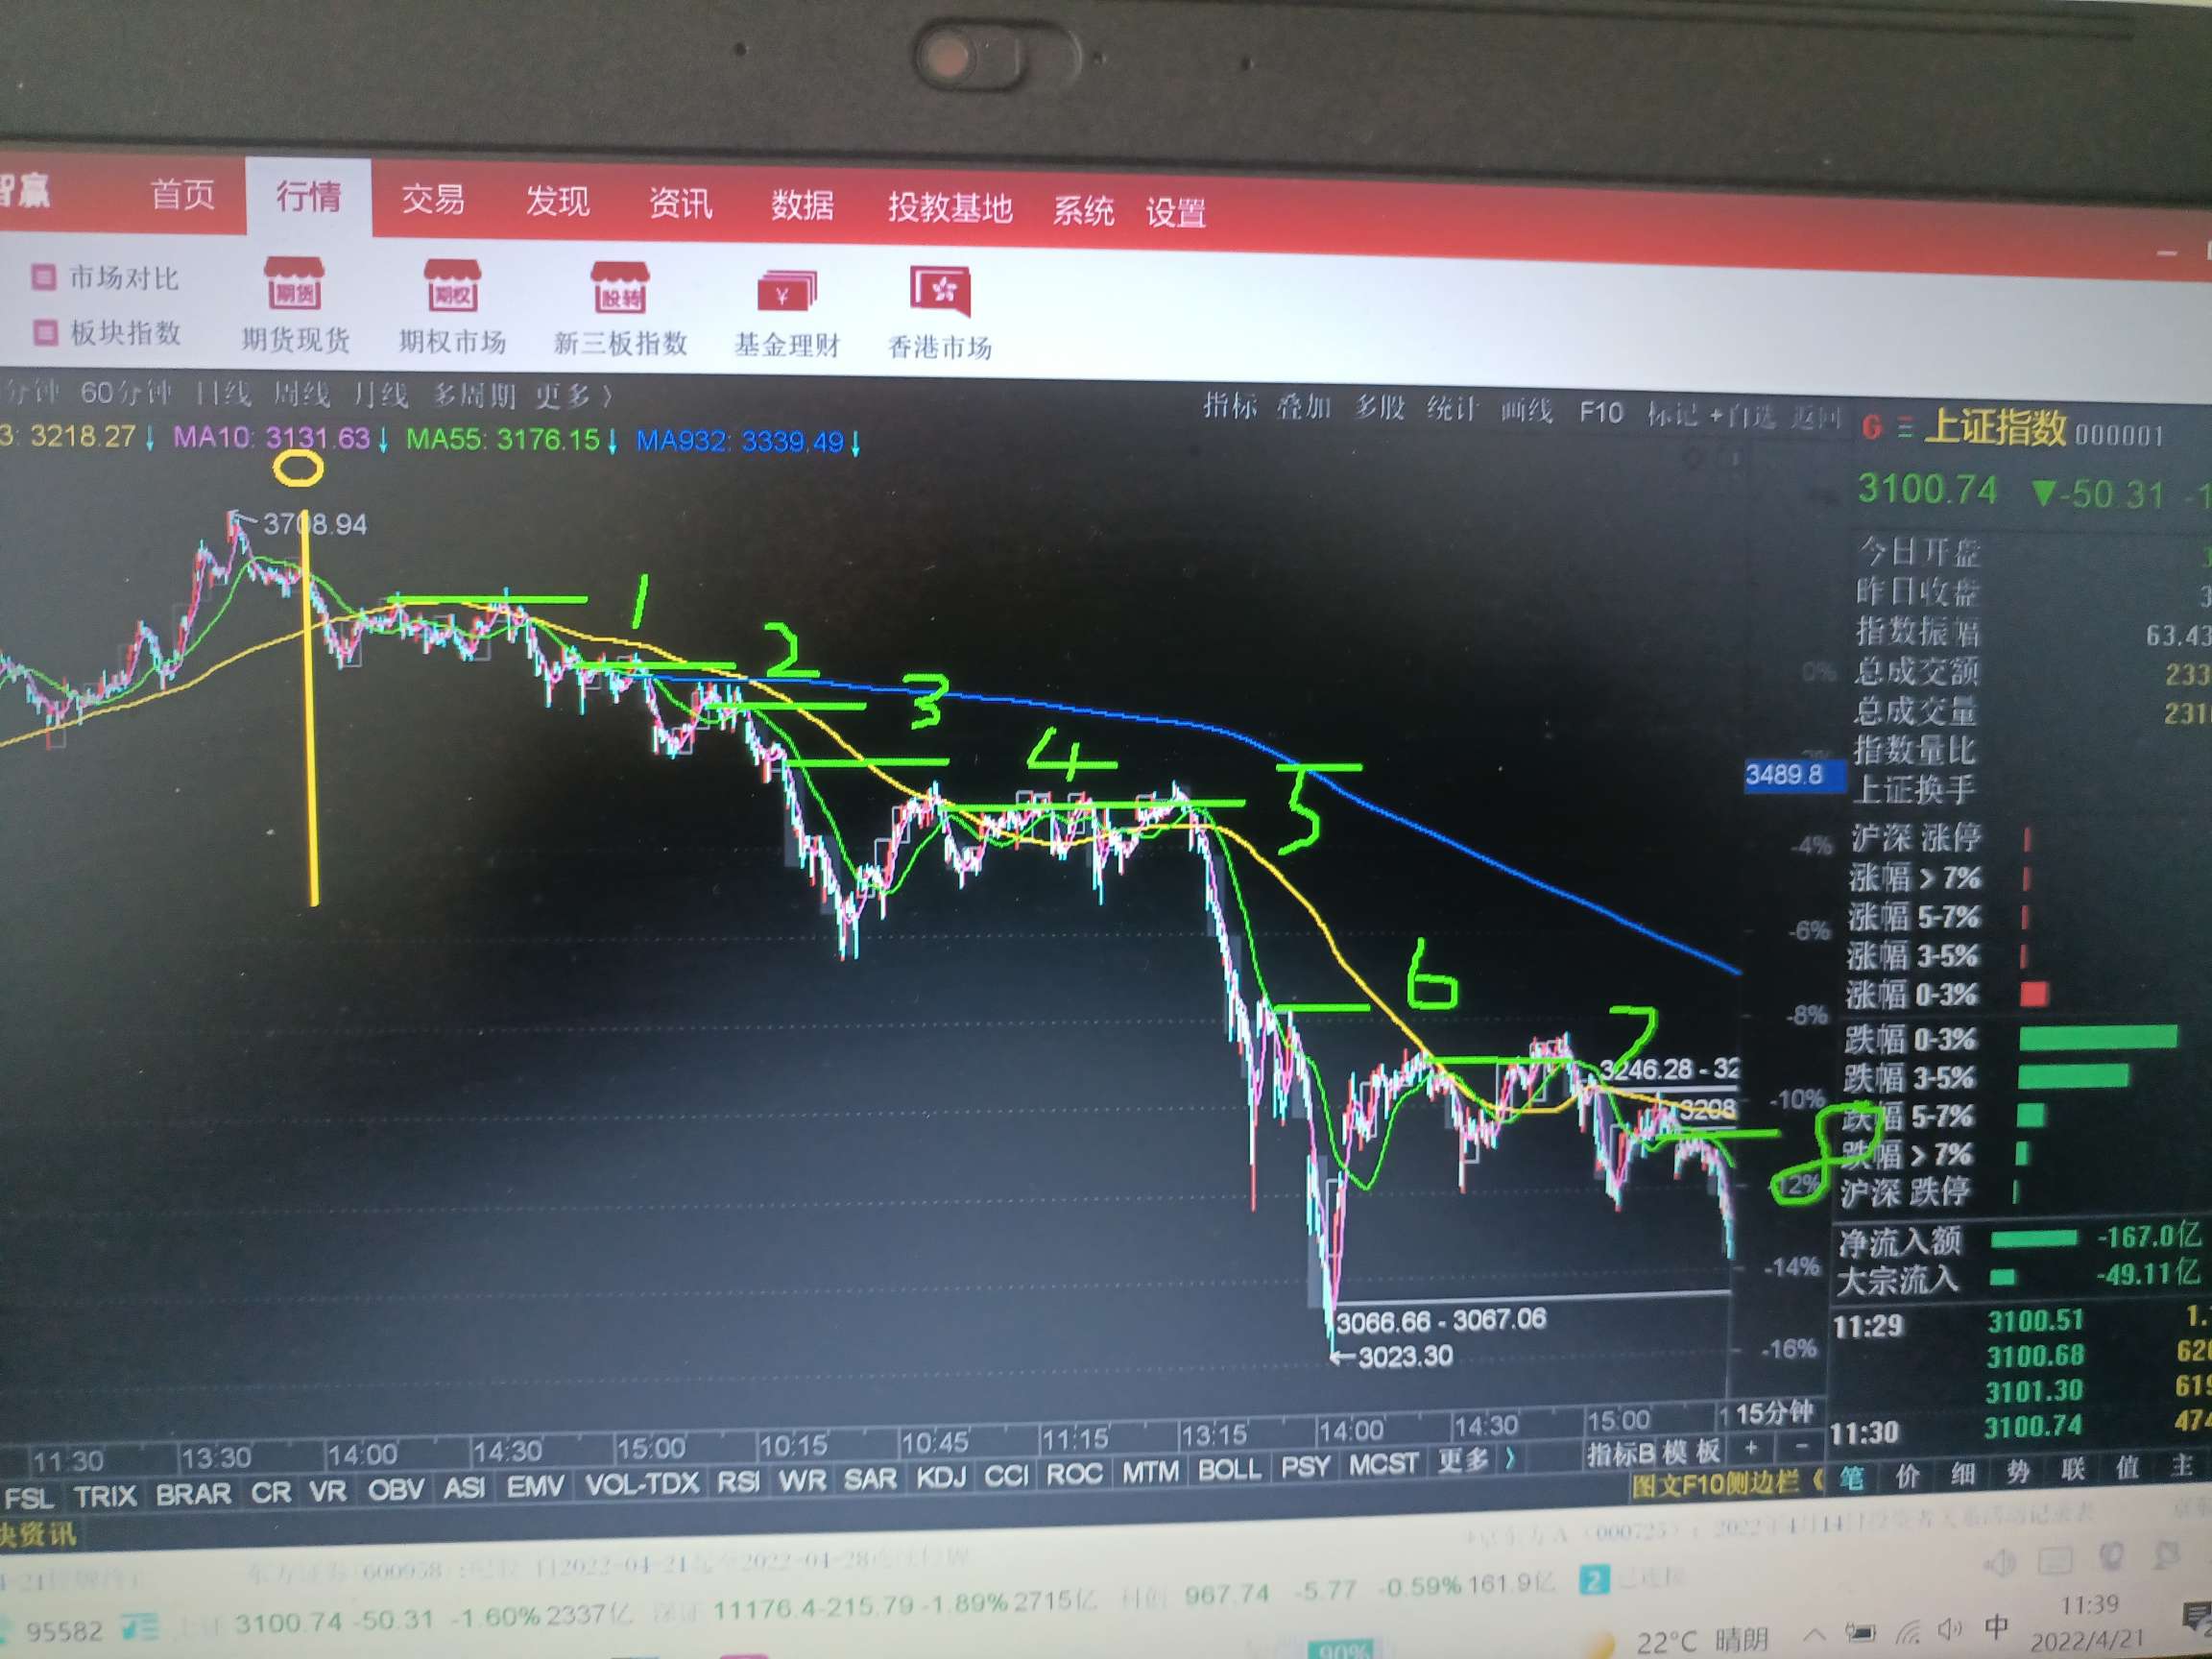
Task: Click the minus zoom-out button beside 指标B模板
Action: tap(1802, 1446)
